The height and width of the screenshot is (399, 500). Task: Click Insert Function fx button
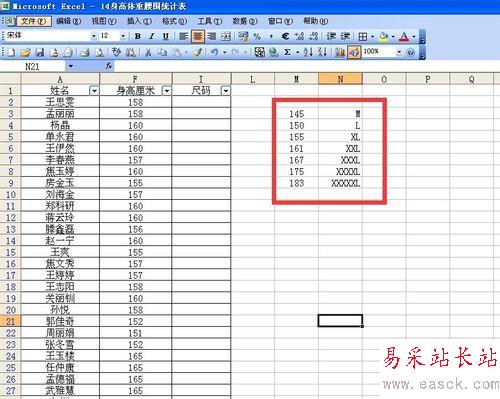(109, 66)
